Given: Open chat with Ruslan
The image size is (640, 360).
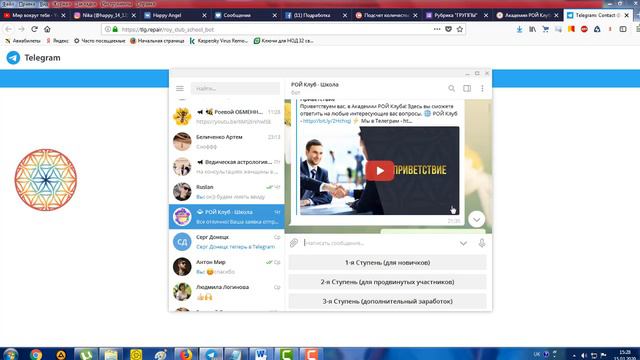Looking at the screenshot, I should coord(227,191).
